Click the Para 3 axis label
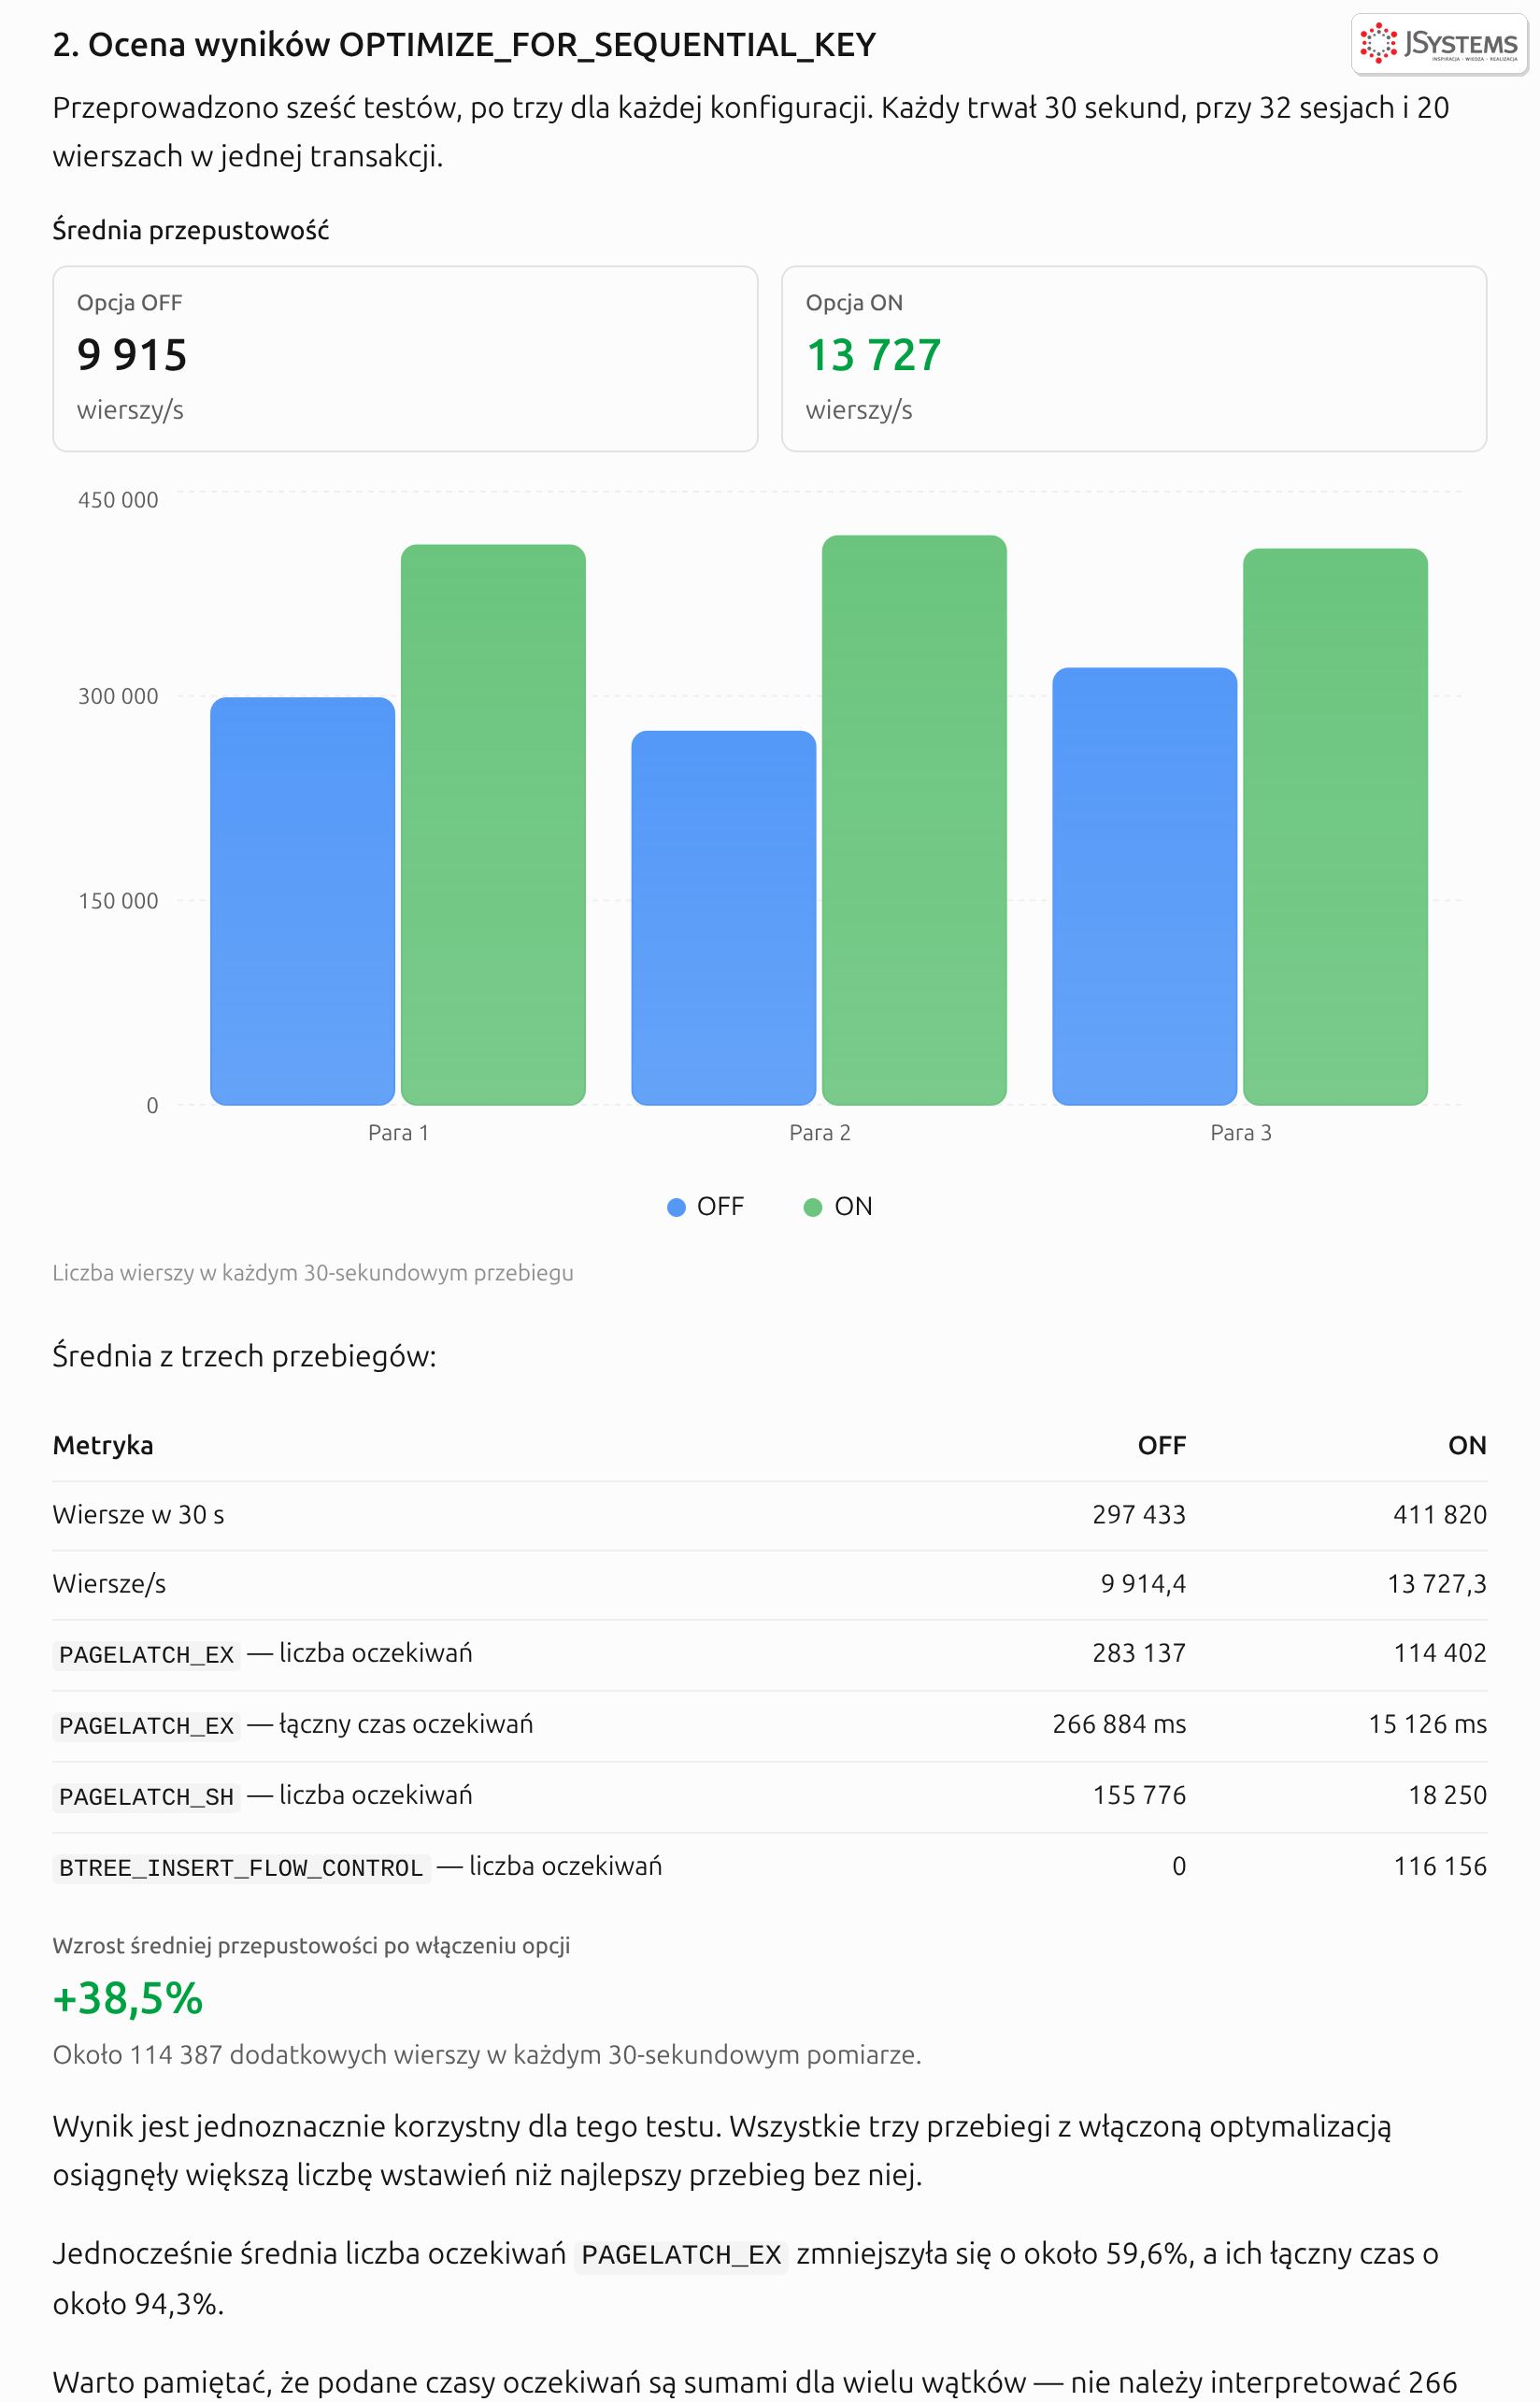The width and height of the screenshot is (1540, 2402). coord(1240,1132)
